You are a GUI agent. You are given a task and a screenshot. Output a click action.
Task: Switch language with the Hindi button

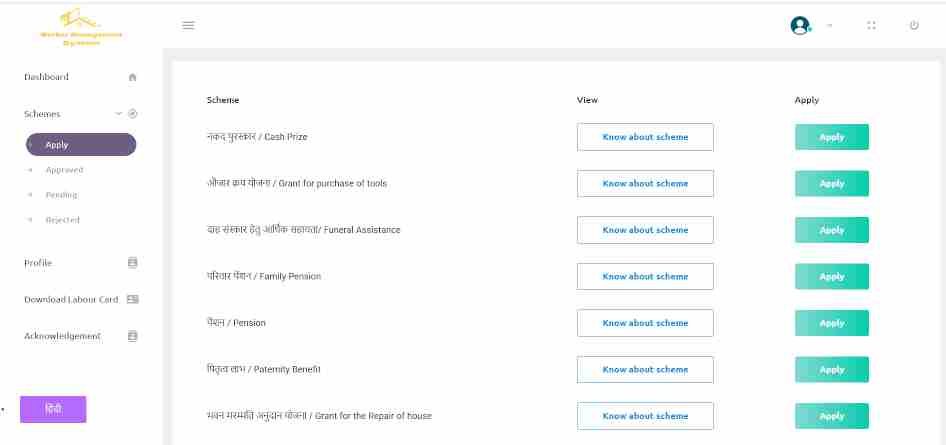(x=53, y=409)
